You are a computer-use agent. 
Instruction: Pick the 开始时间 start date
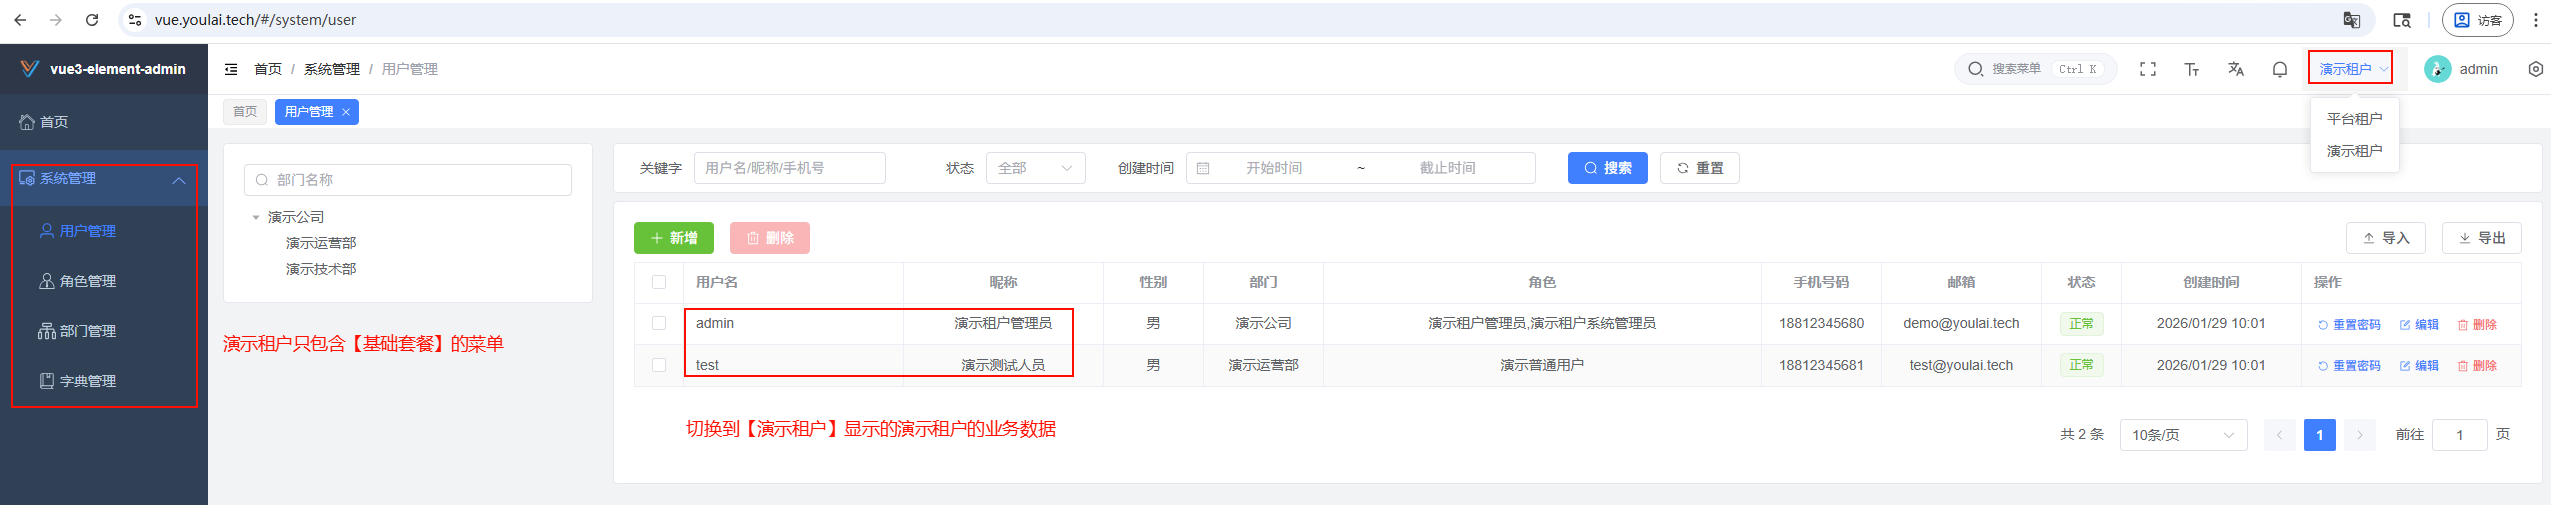[x=1274, y=168]
